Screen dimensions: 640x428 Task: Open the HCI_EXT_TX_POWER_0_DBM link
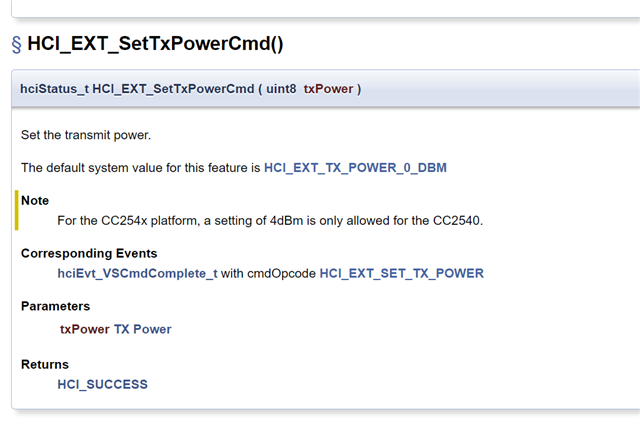(355, 167)
